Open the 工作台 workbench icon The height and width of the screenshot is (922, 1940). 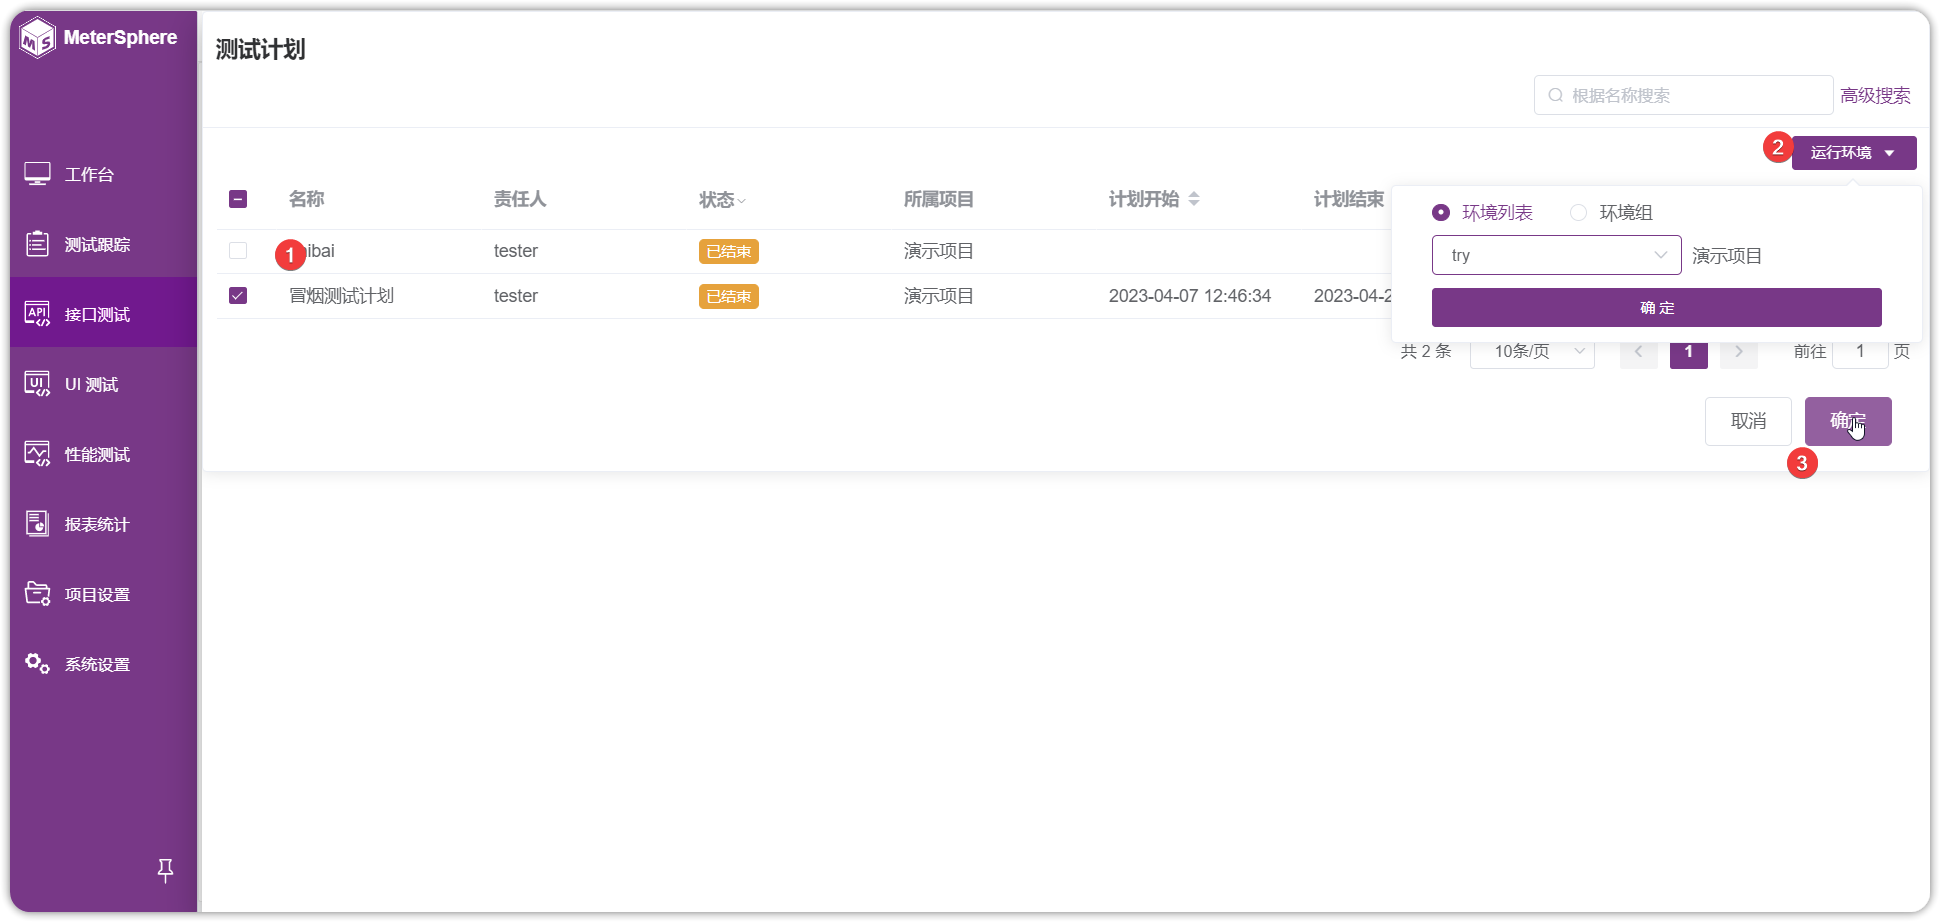[37, 174]
